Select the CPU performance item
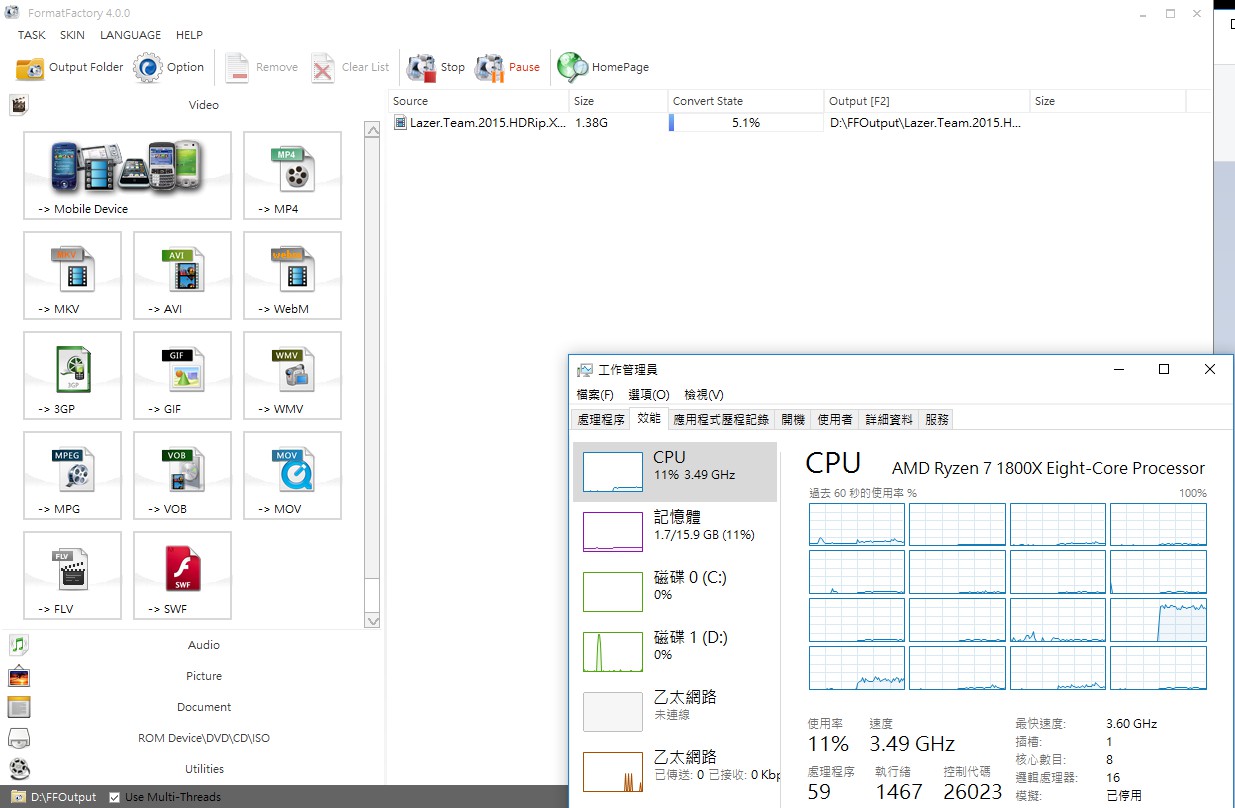The width and height of the screenshot is (1235, 808). pos(675,472)
